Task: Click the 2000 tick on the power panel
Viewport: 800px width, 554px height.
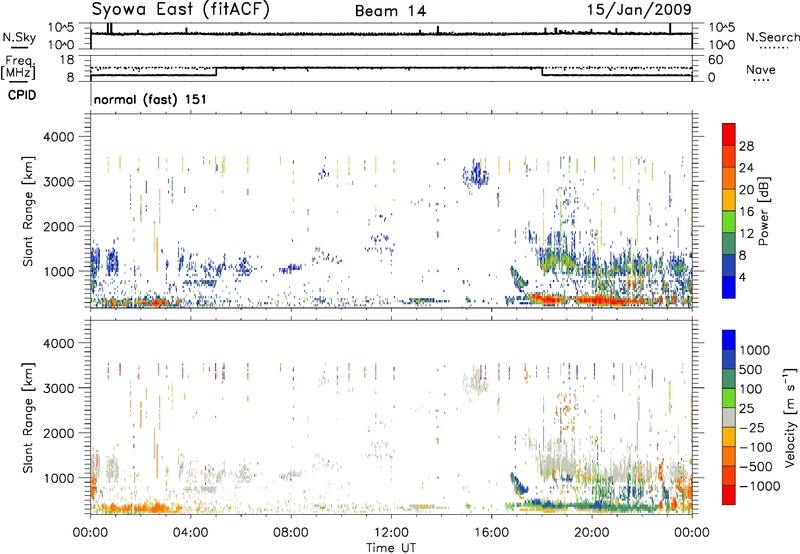Action: [58, 226]
